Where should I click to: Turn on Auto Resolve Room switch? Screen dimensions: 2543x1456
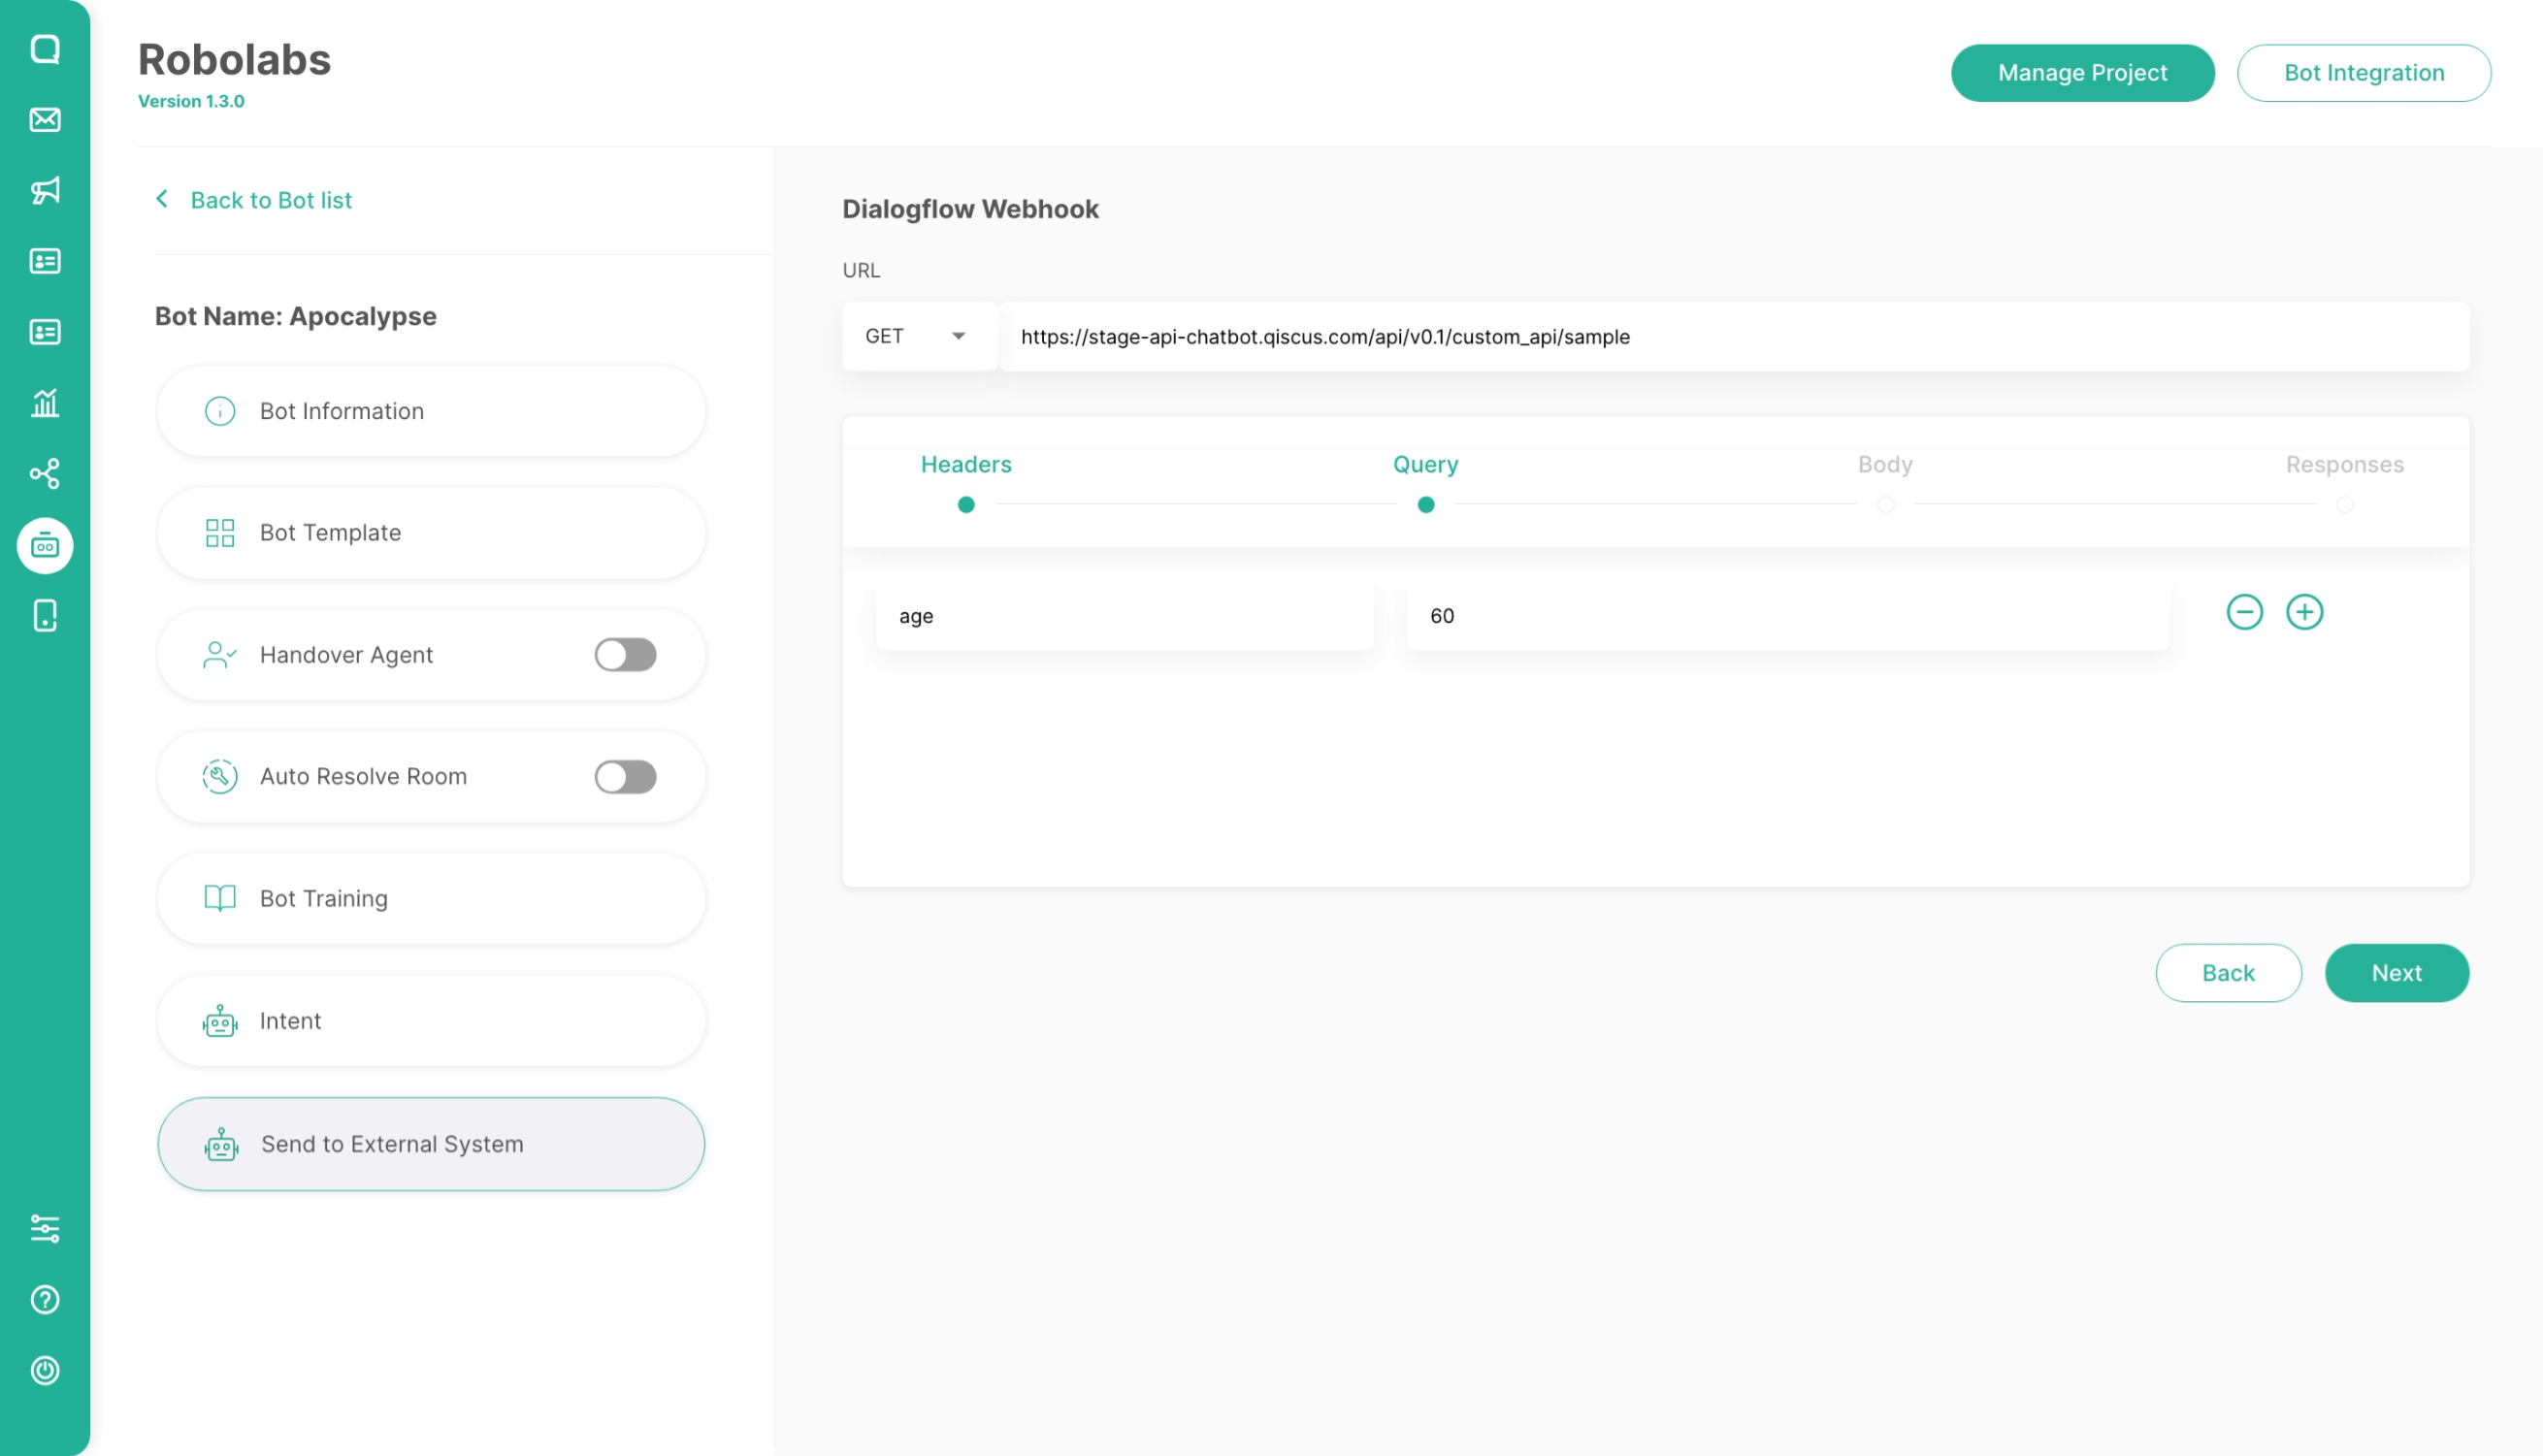[x=625, y=777]
